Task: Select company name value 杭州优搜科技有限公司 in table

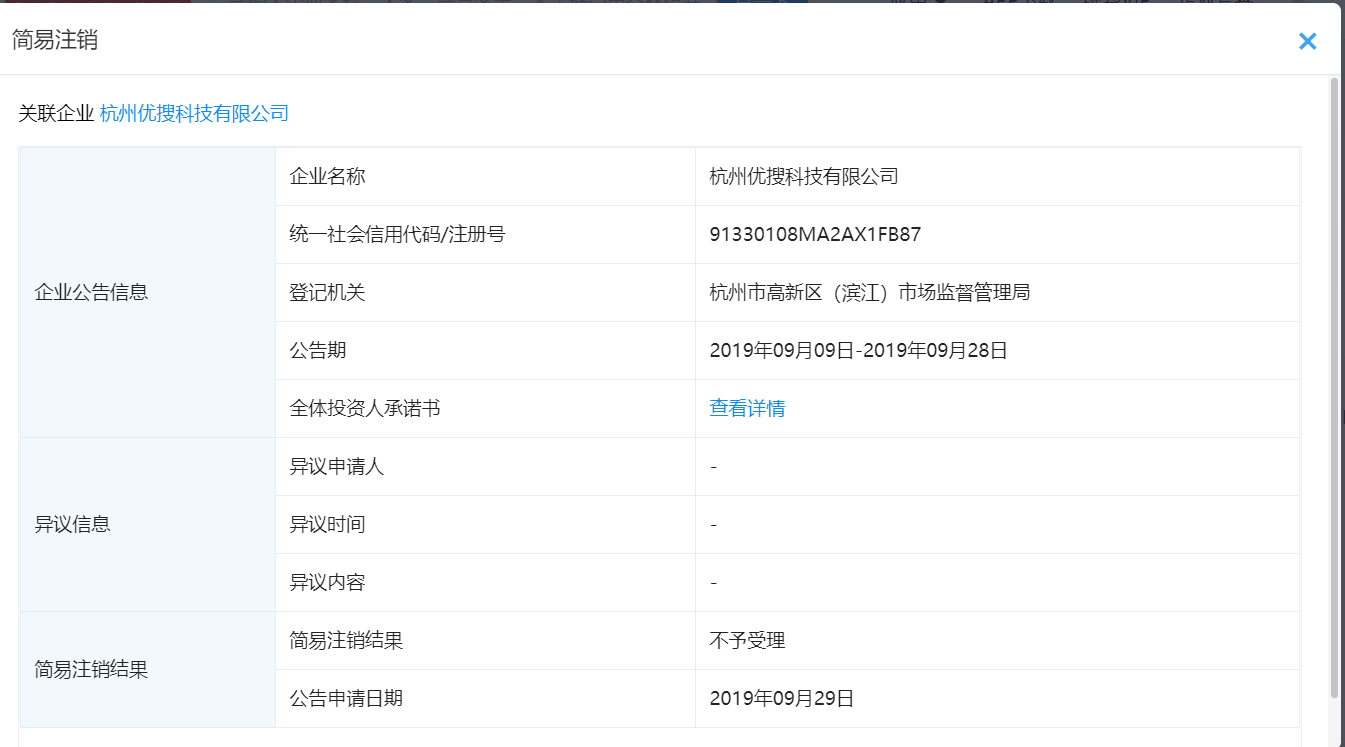Action: pos(804,177)
